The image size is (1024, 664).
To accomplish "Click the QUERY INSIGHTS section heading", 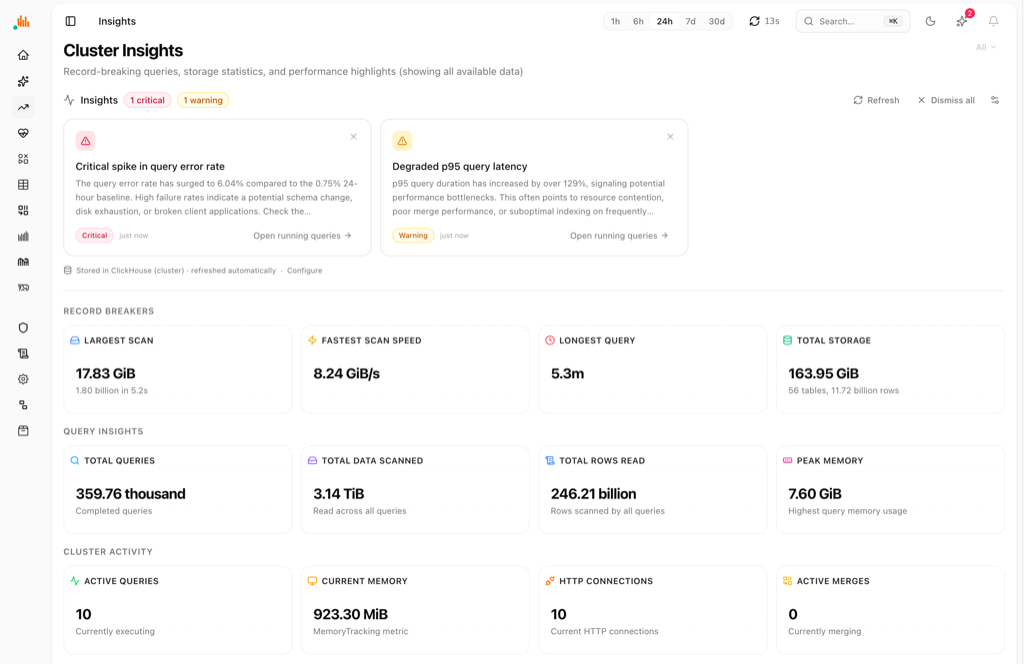I will coord(103,432).
